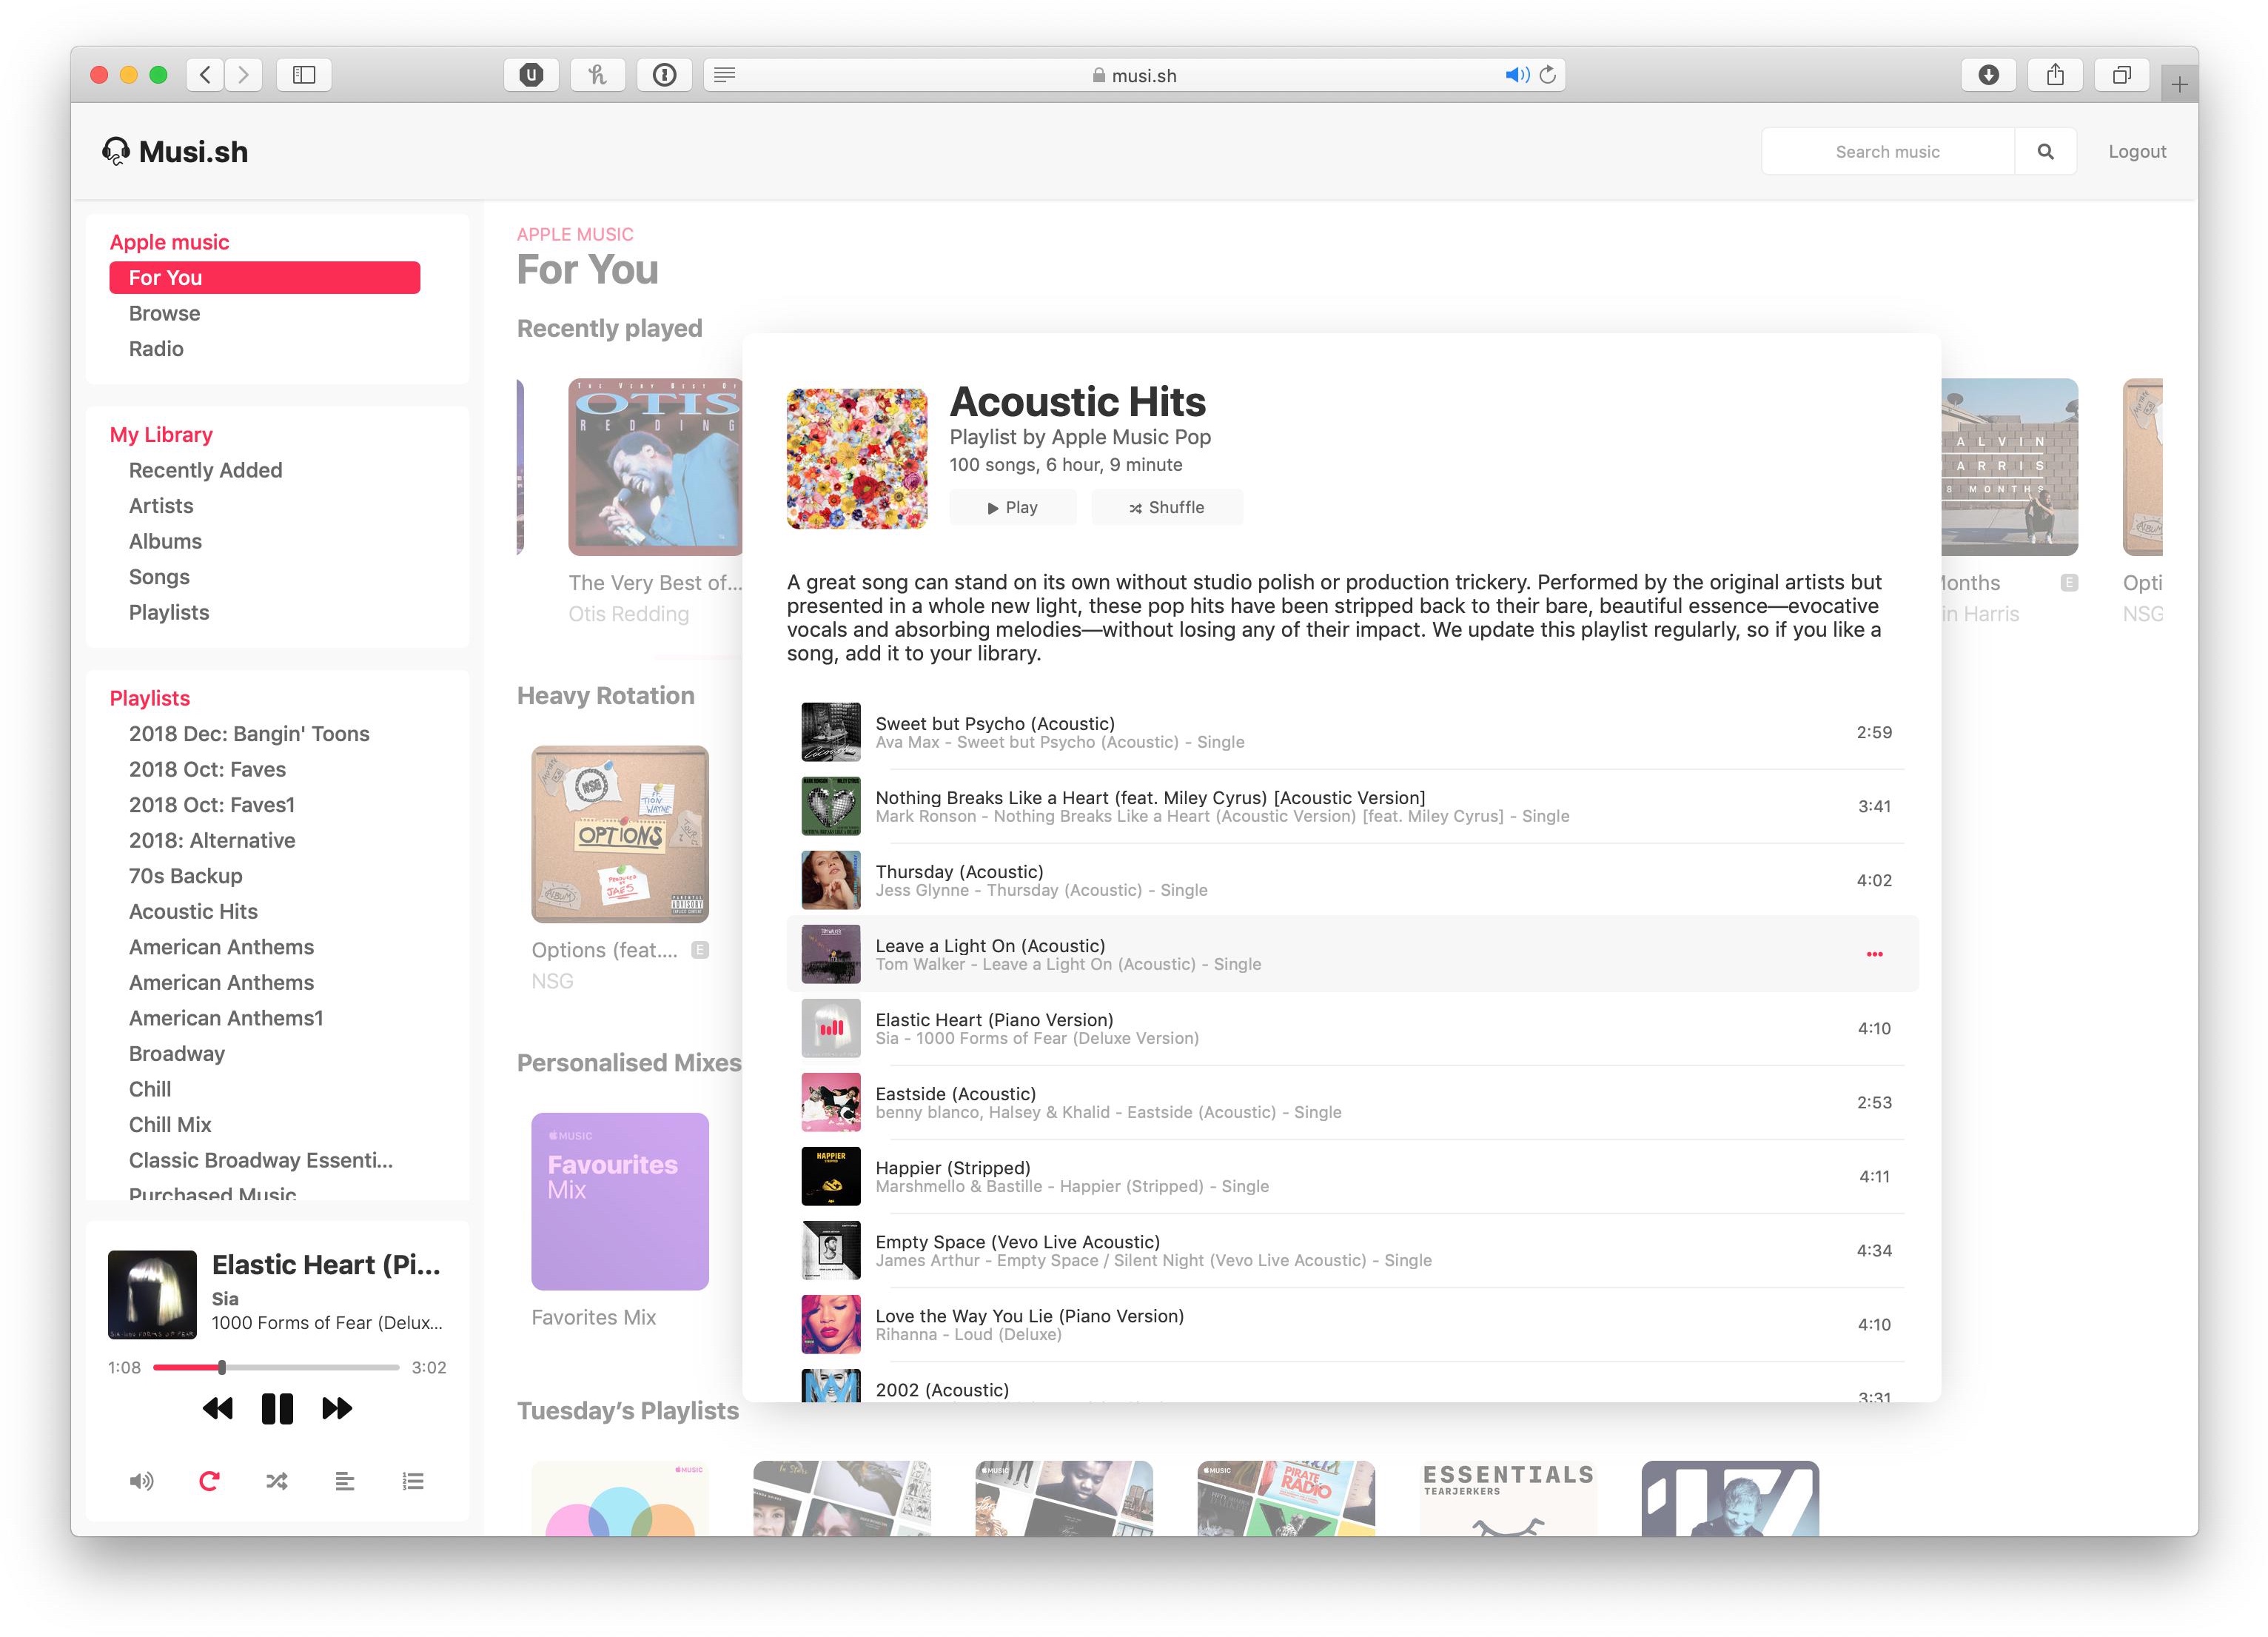Screen dimensions: 2268x1637
Task: Click the player volume speaker icon
Action: tap(141, 1481)
